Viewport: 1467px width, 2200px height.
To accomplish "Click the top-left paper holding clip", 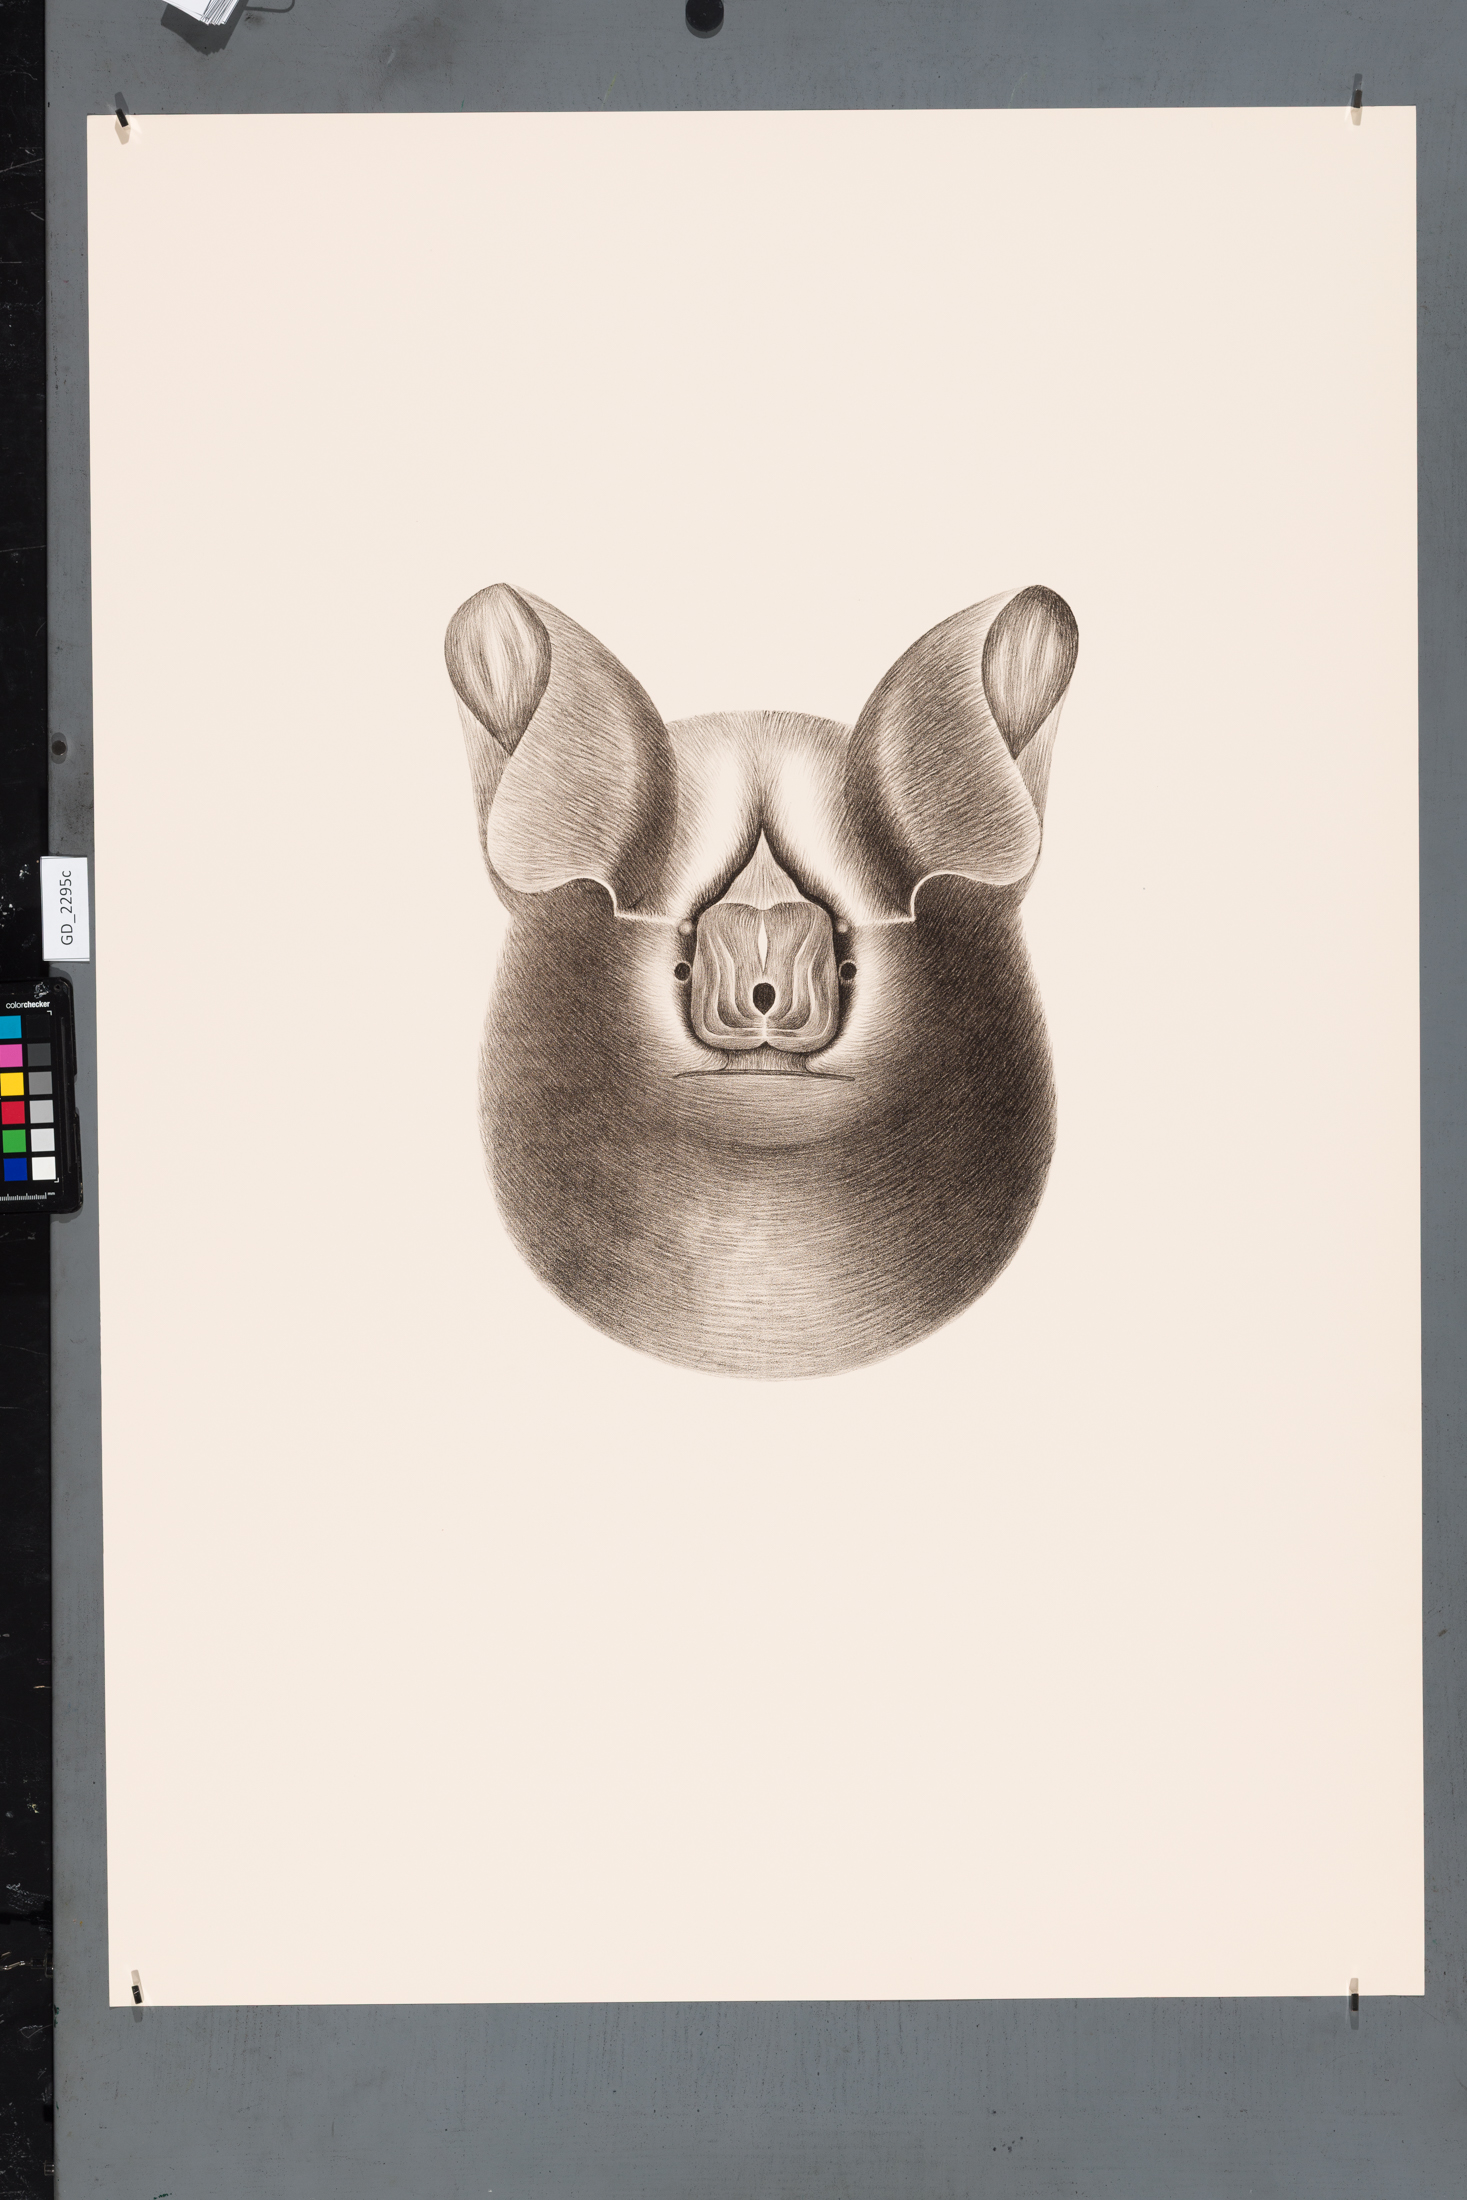I will 123,115.
